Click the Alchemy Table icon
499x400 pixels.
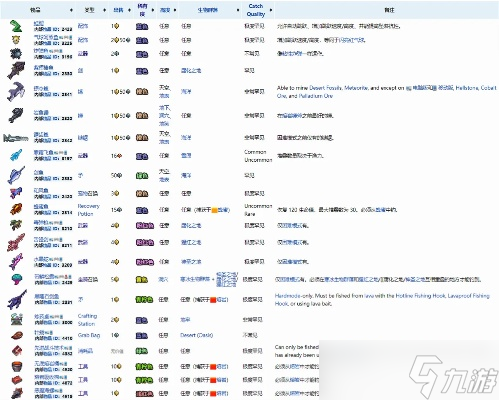tap(16, 319)
